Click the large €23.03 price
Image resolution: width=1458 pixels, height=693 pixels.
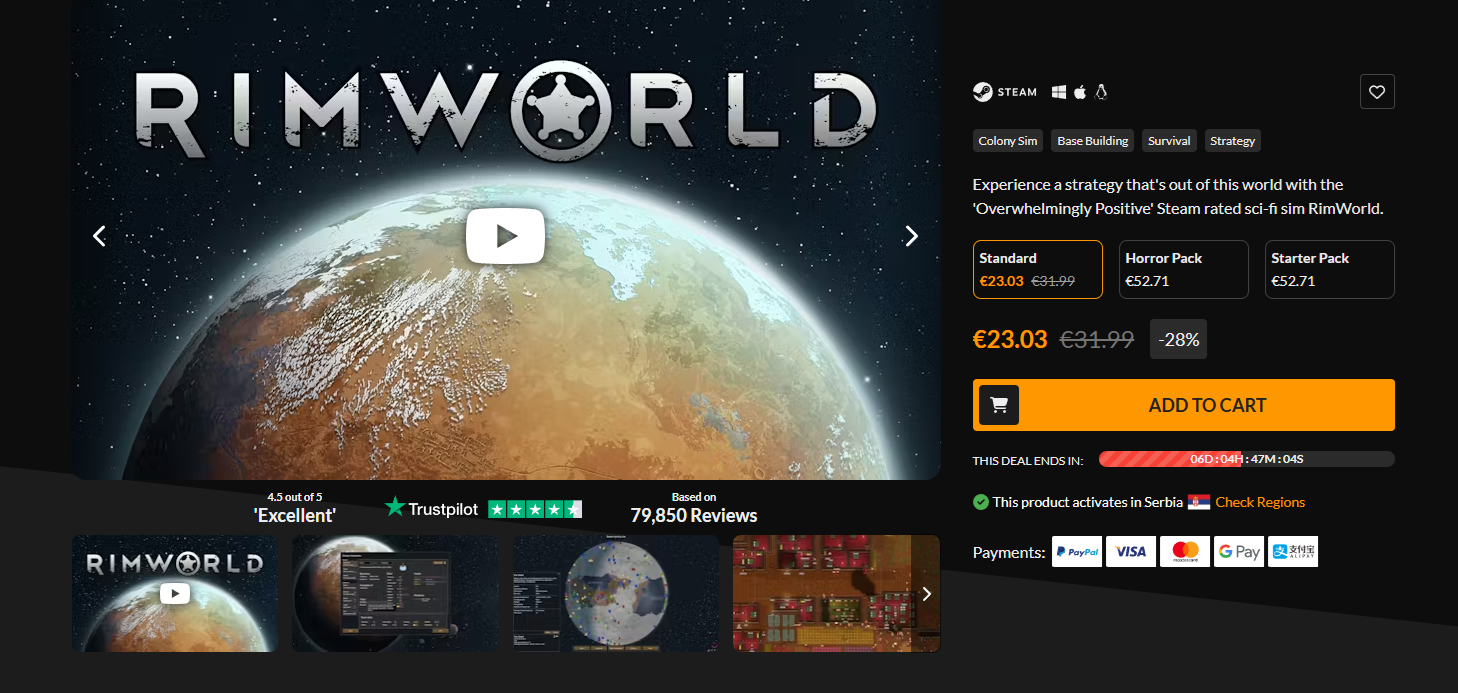tap(1010, 339)
